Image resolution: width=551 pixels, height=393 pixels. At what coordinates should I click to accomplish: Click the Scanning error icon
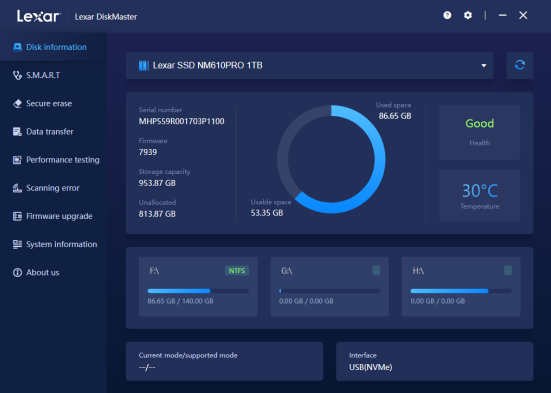17,188
